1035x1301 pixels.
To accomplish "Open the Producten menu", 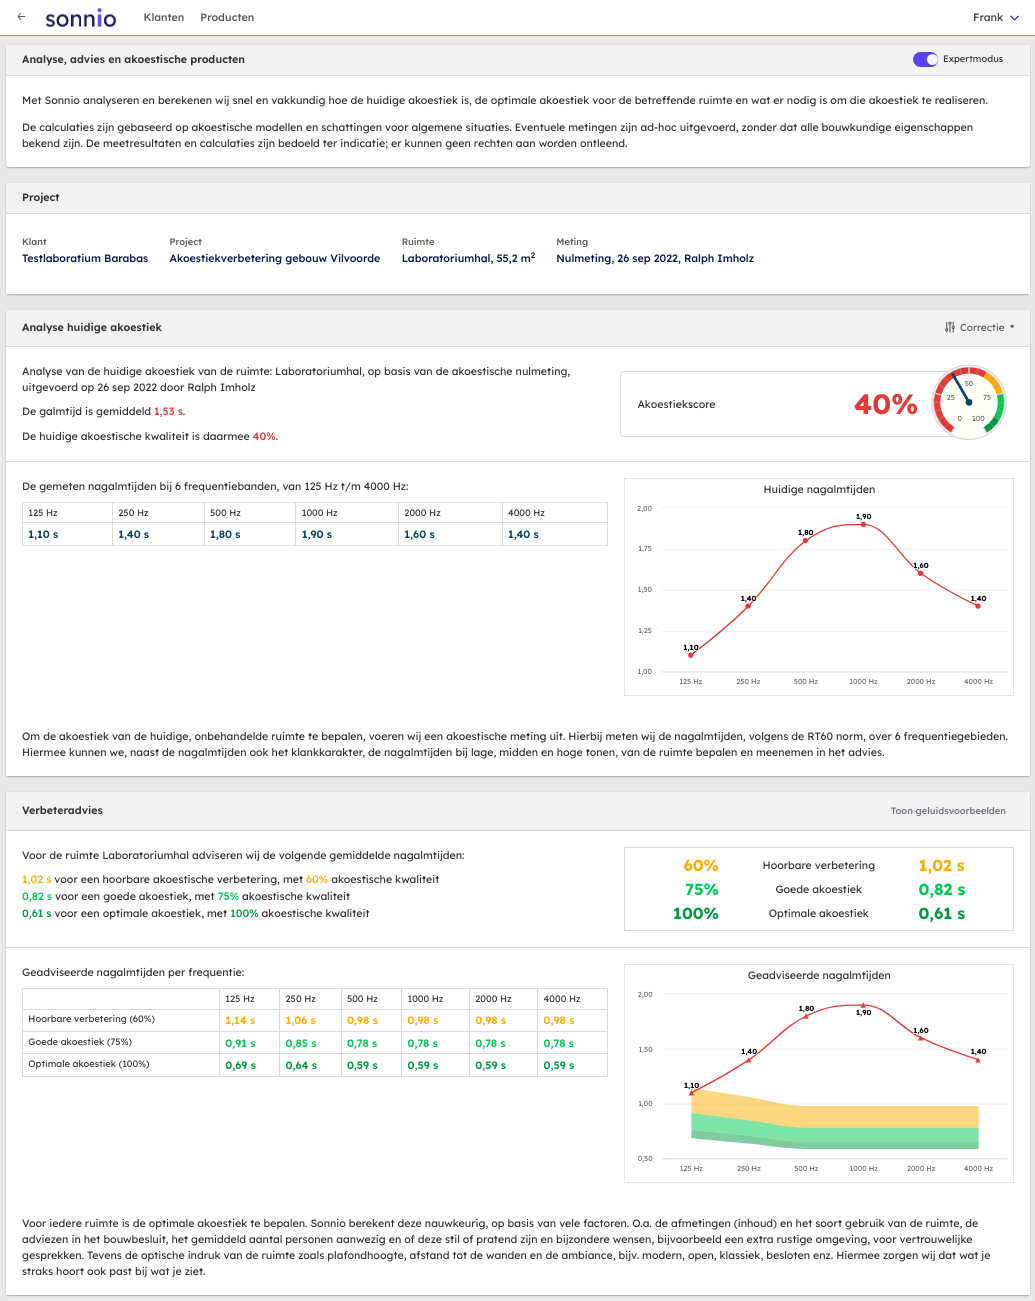I will click(x=227, y=17).
